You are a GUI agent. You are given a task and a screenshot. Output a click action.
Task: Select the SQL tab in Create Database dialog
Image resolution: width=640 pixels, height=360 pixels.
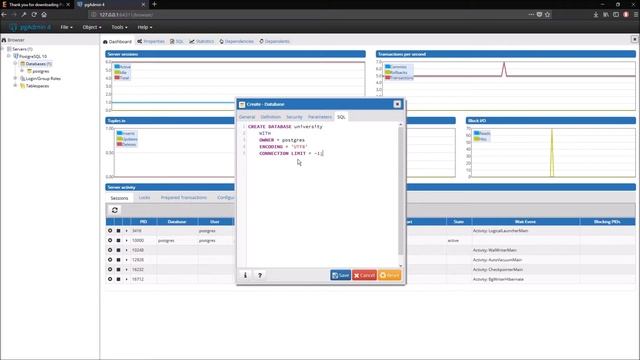click(341, 117)
